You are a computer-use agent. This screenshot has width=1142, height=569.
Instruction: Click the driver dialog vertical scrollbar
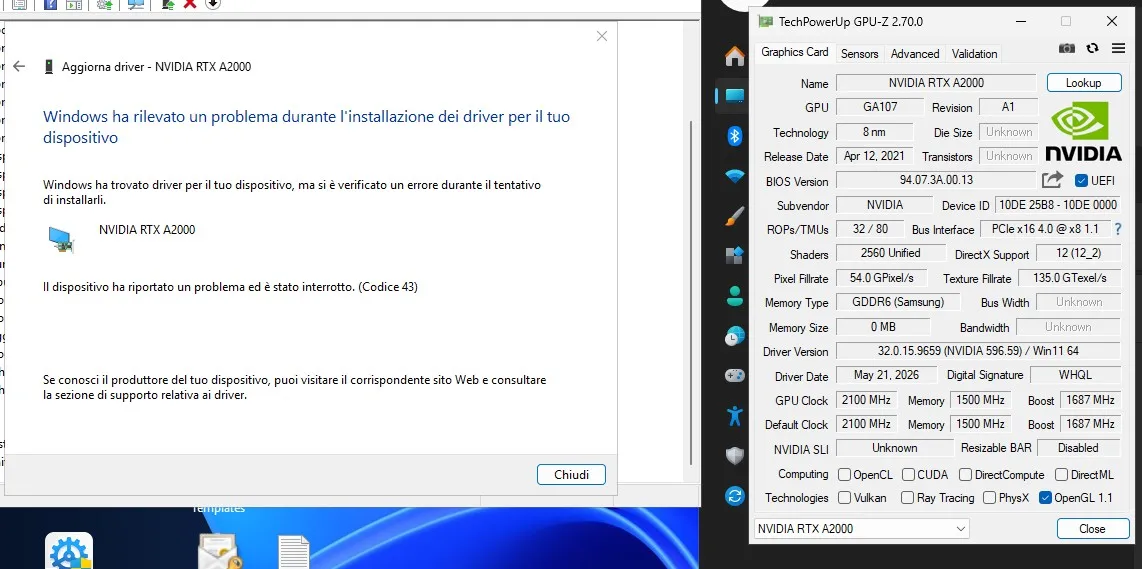(x=692, y=291)
